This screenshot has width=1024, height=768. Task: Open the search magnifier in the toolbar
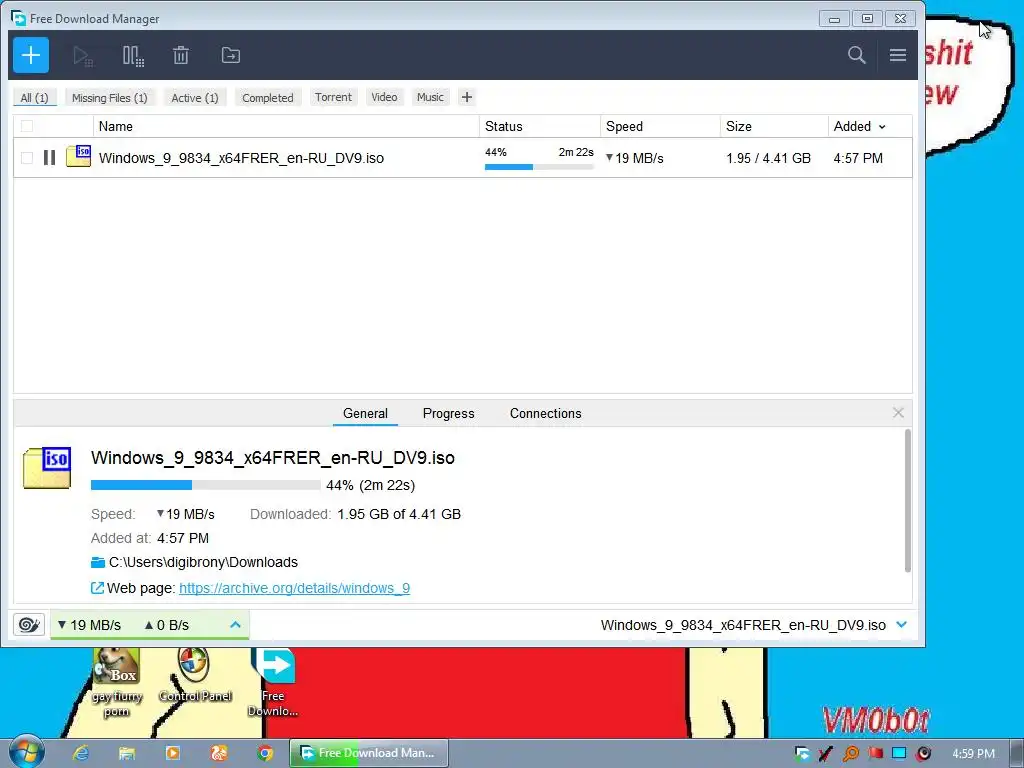[856, 55]
